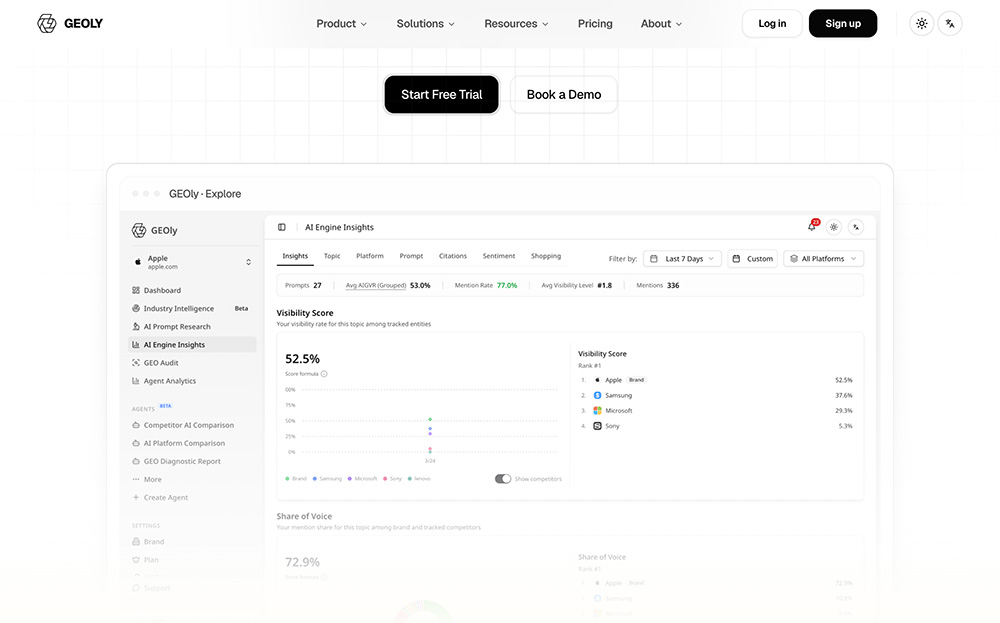
Task: Click the Beta badge beside Industry Intelligence
Action: click(x=241, y=309)
